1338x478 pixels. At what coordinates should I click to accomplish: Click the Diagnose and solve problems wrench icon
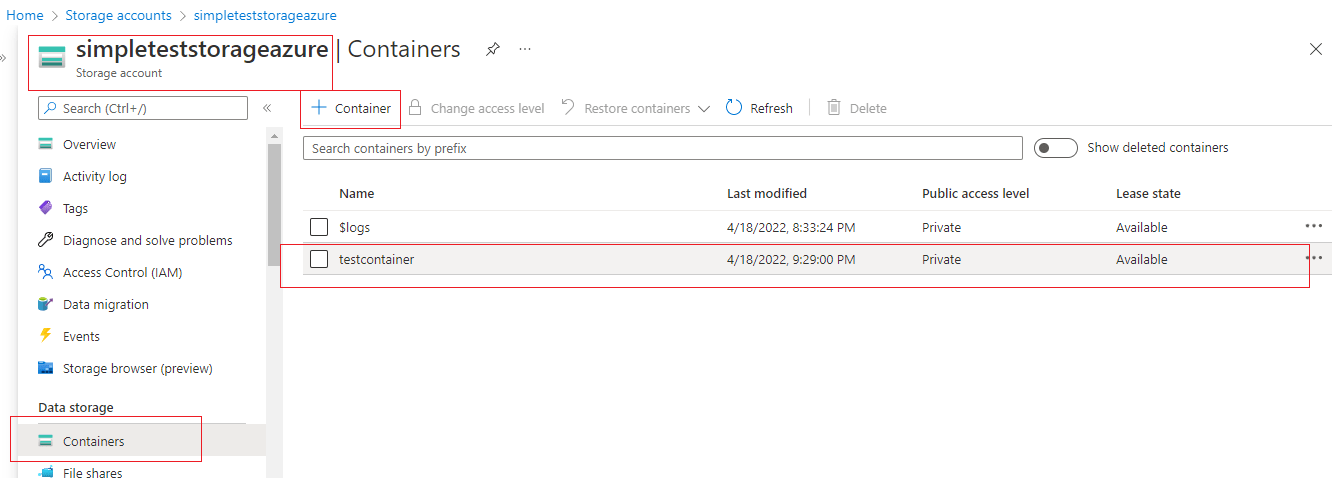point(45,240)
